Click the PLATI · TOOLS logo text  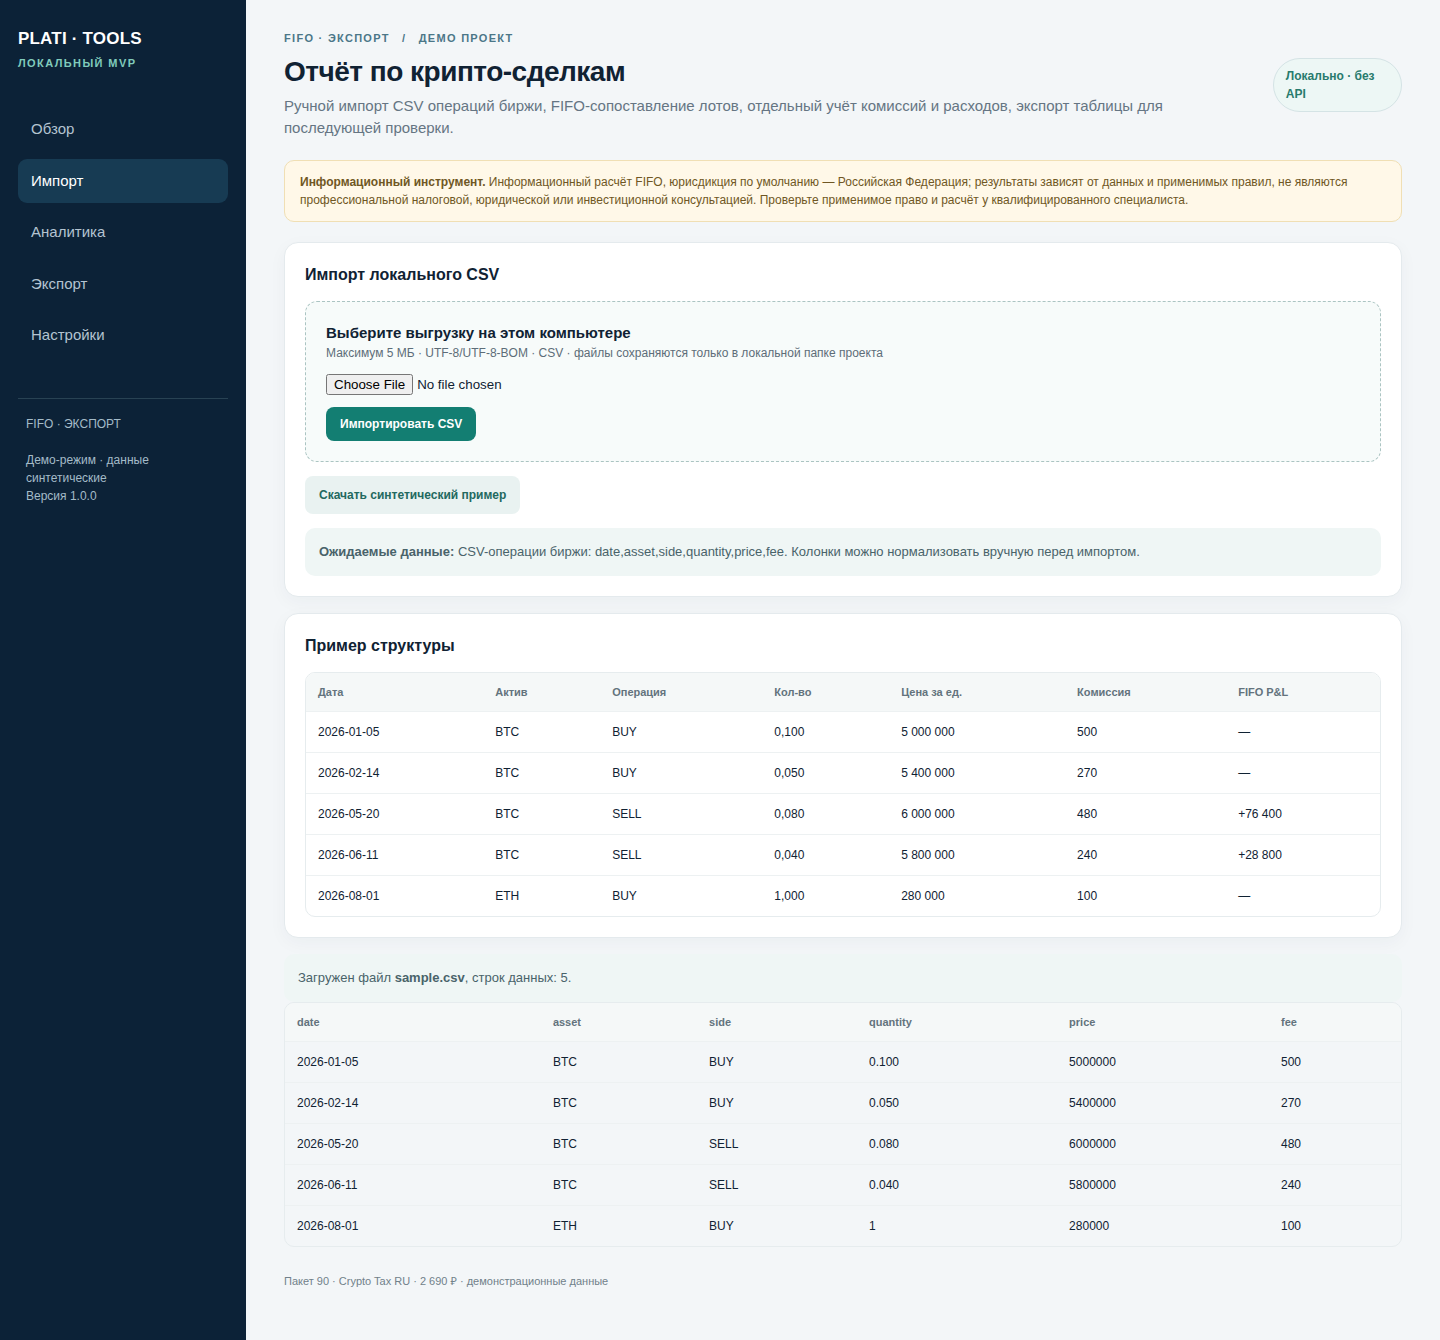click(x=80, y=38)
